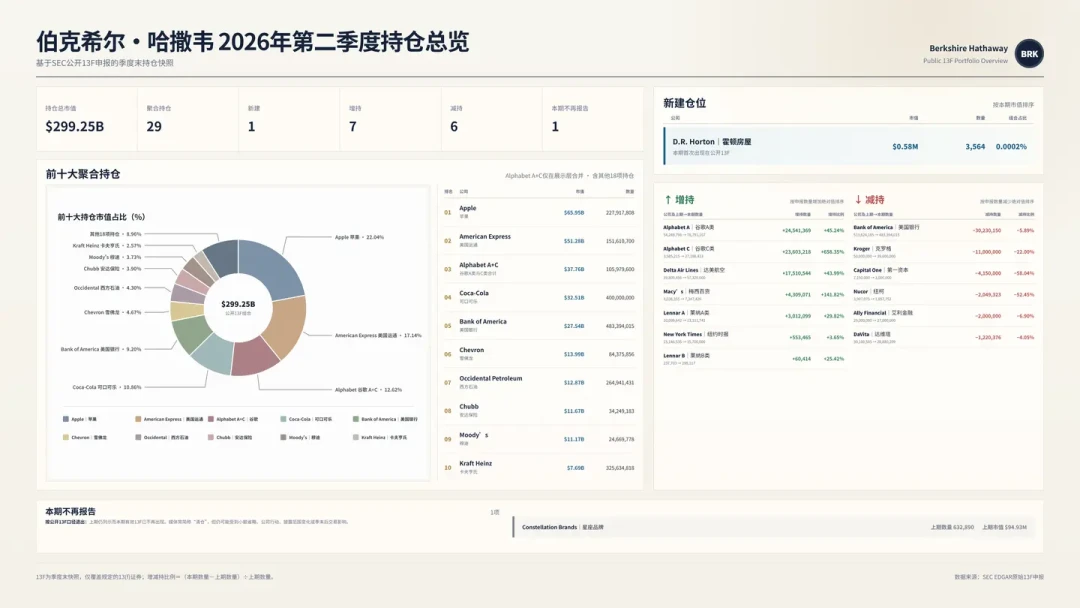Screen dimensions: 1080x608
Task: Open DaVita decrease row
Action: point(944,337)
